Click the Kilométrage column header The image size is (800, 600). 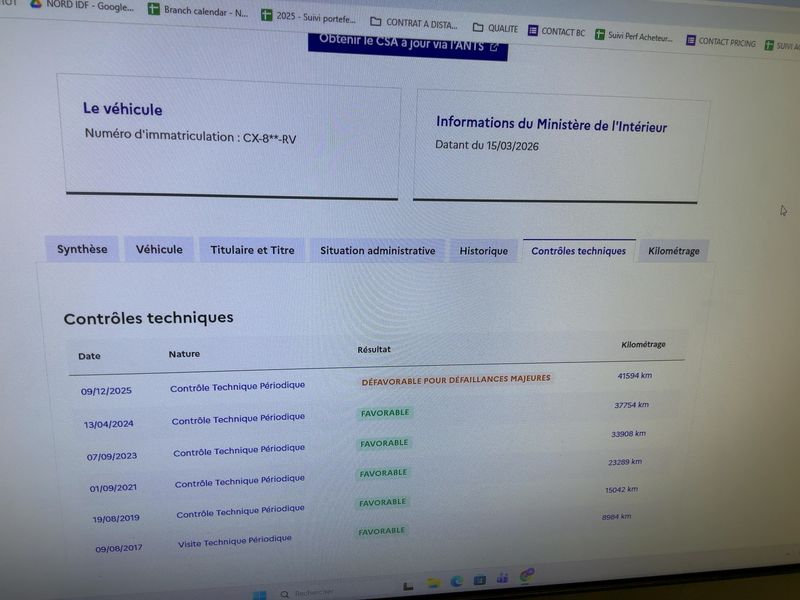[x=643, y=345]
